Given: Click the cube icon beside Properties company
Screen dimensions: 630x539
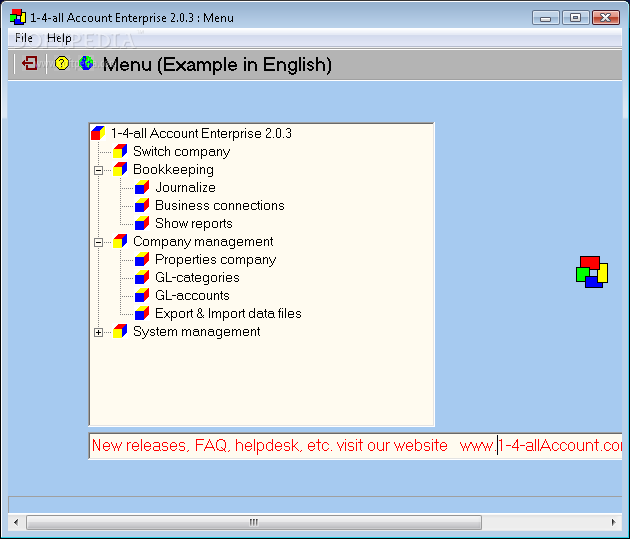Looking at the screenshot, I should (x=142, y=259).
